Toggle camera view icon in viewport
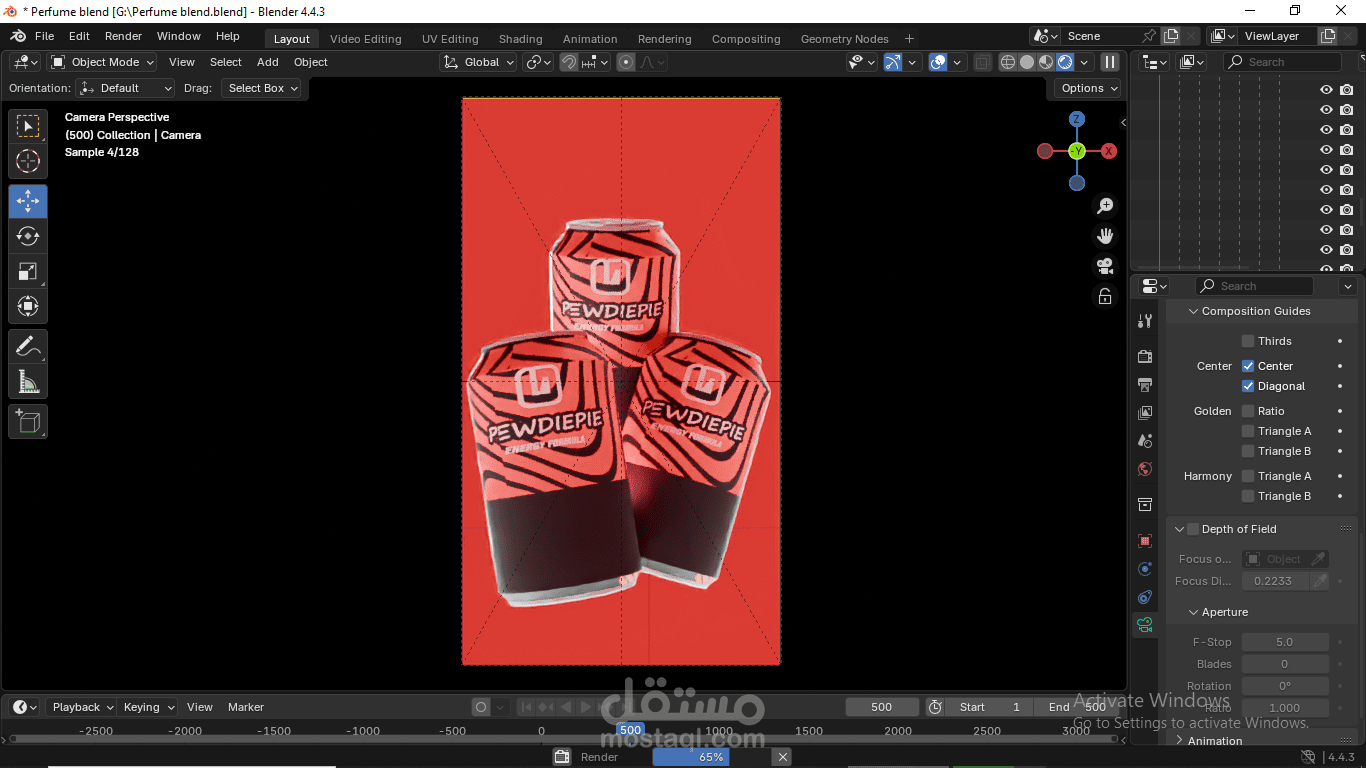Viewport: 1366px width, 768px height. [1105, 266]
